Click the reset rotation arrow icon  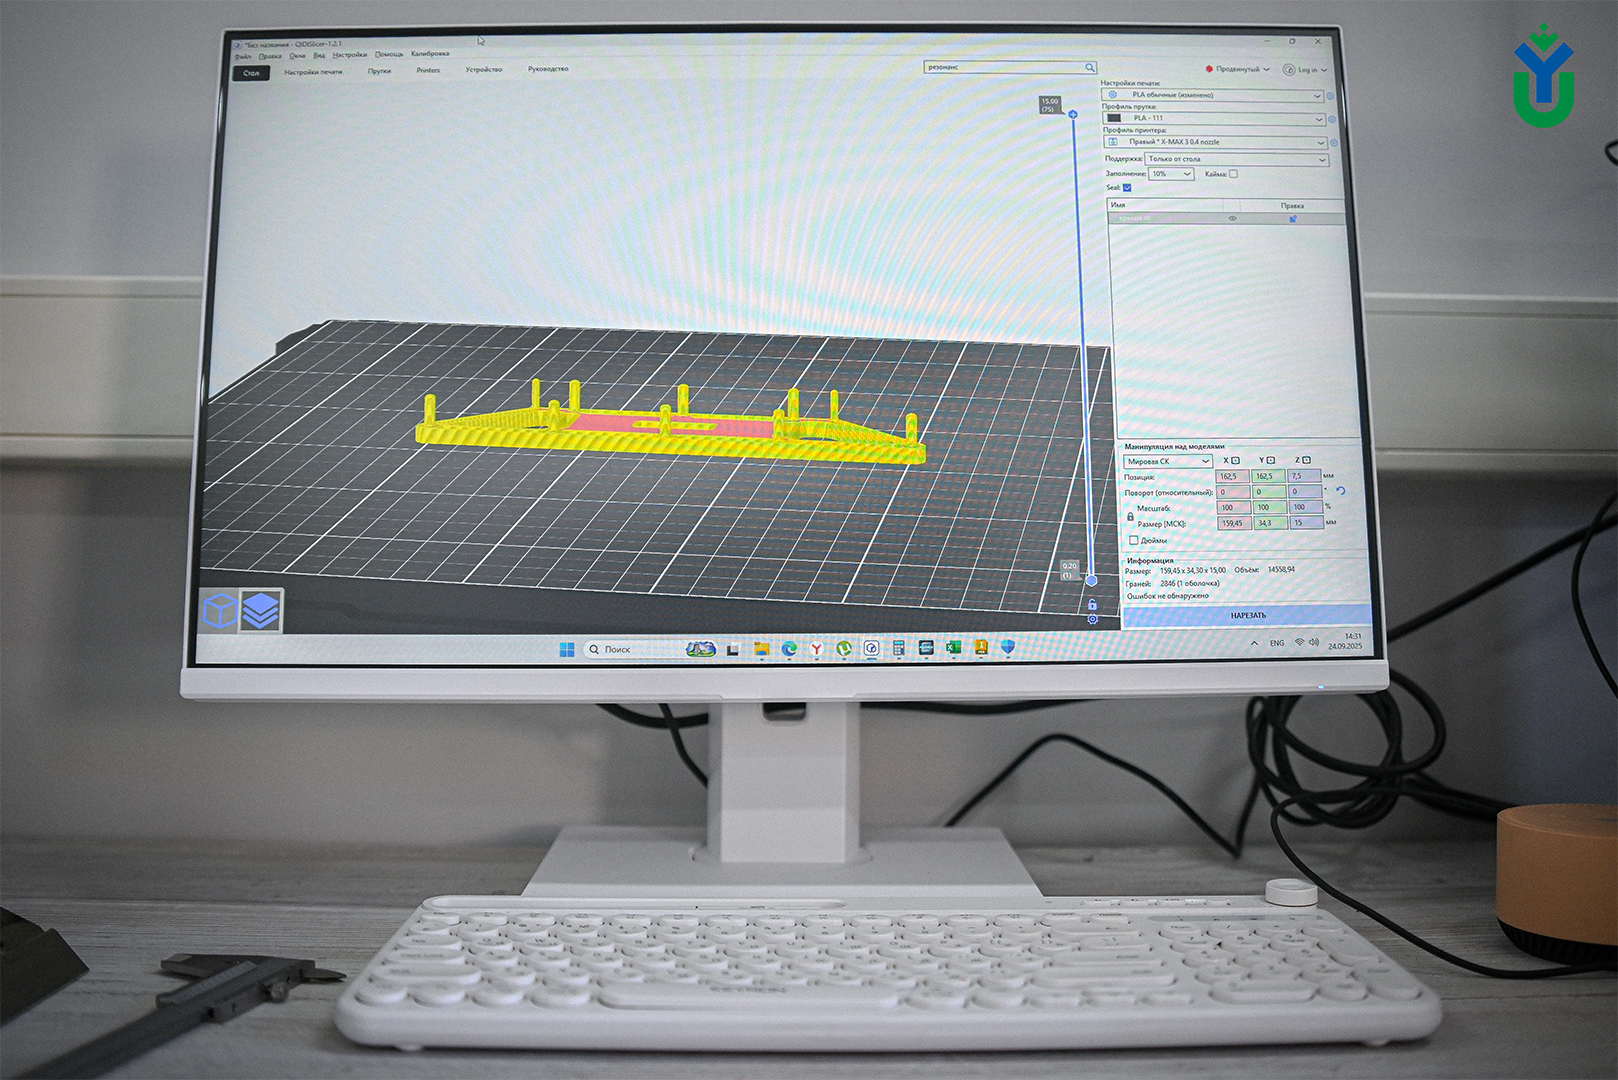1341,491
